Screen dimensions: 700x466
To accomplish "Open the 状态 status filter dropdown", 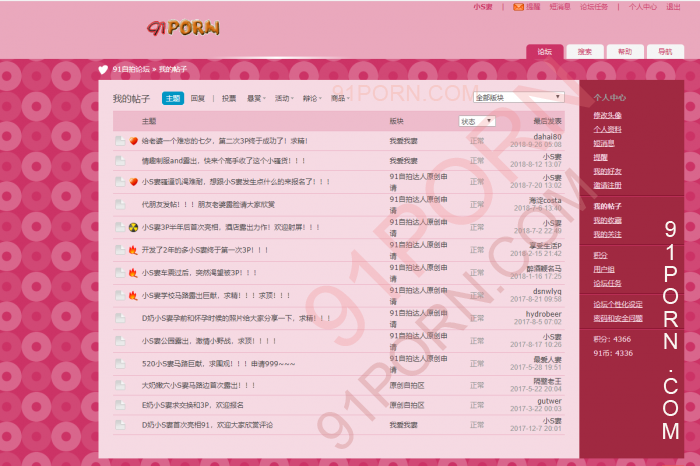I will 477,121.
